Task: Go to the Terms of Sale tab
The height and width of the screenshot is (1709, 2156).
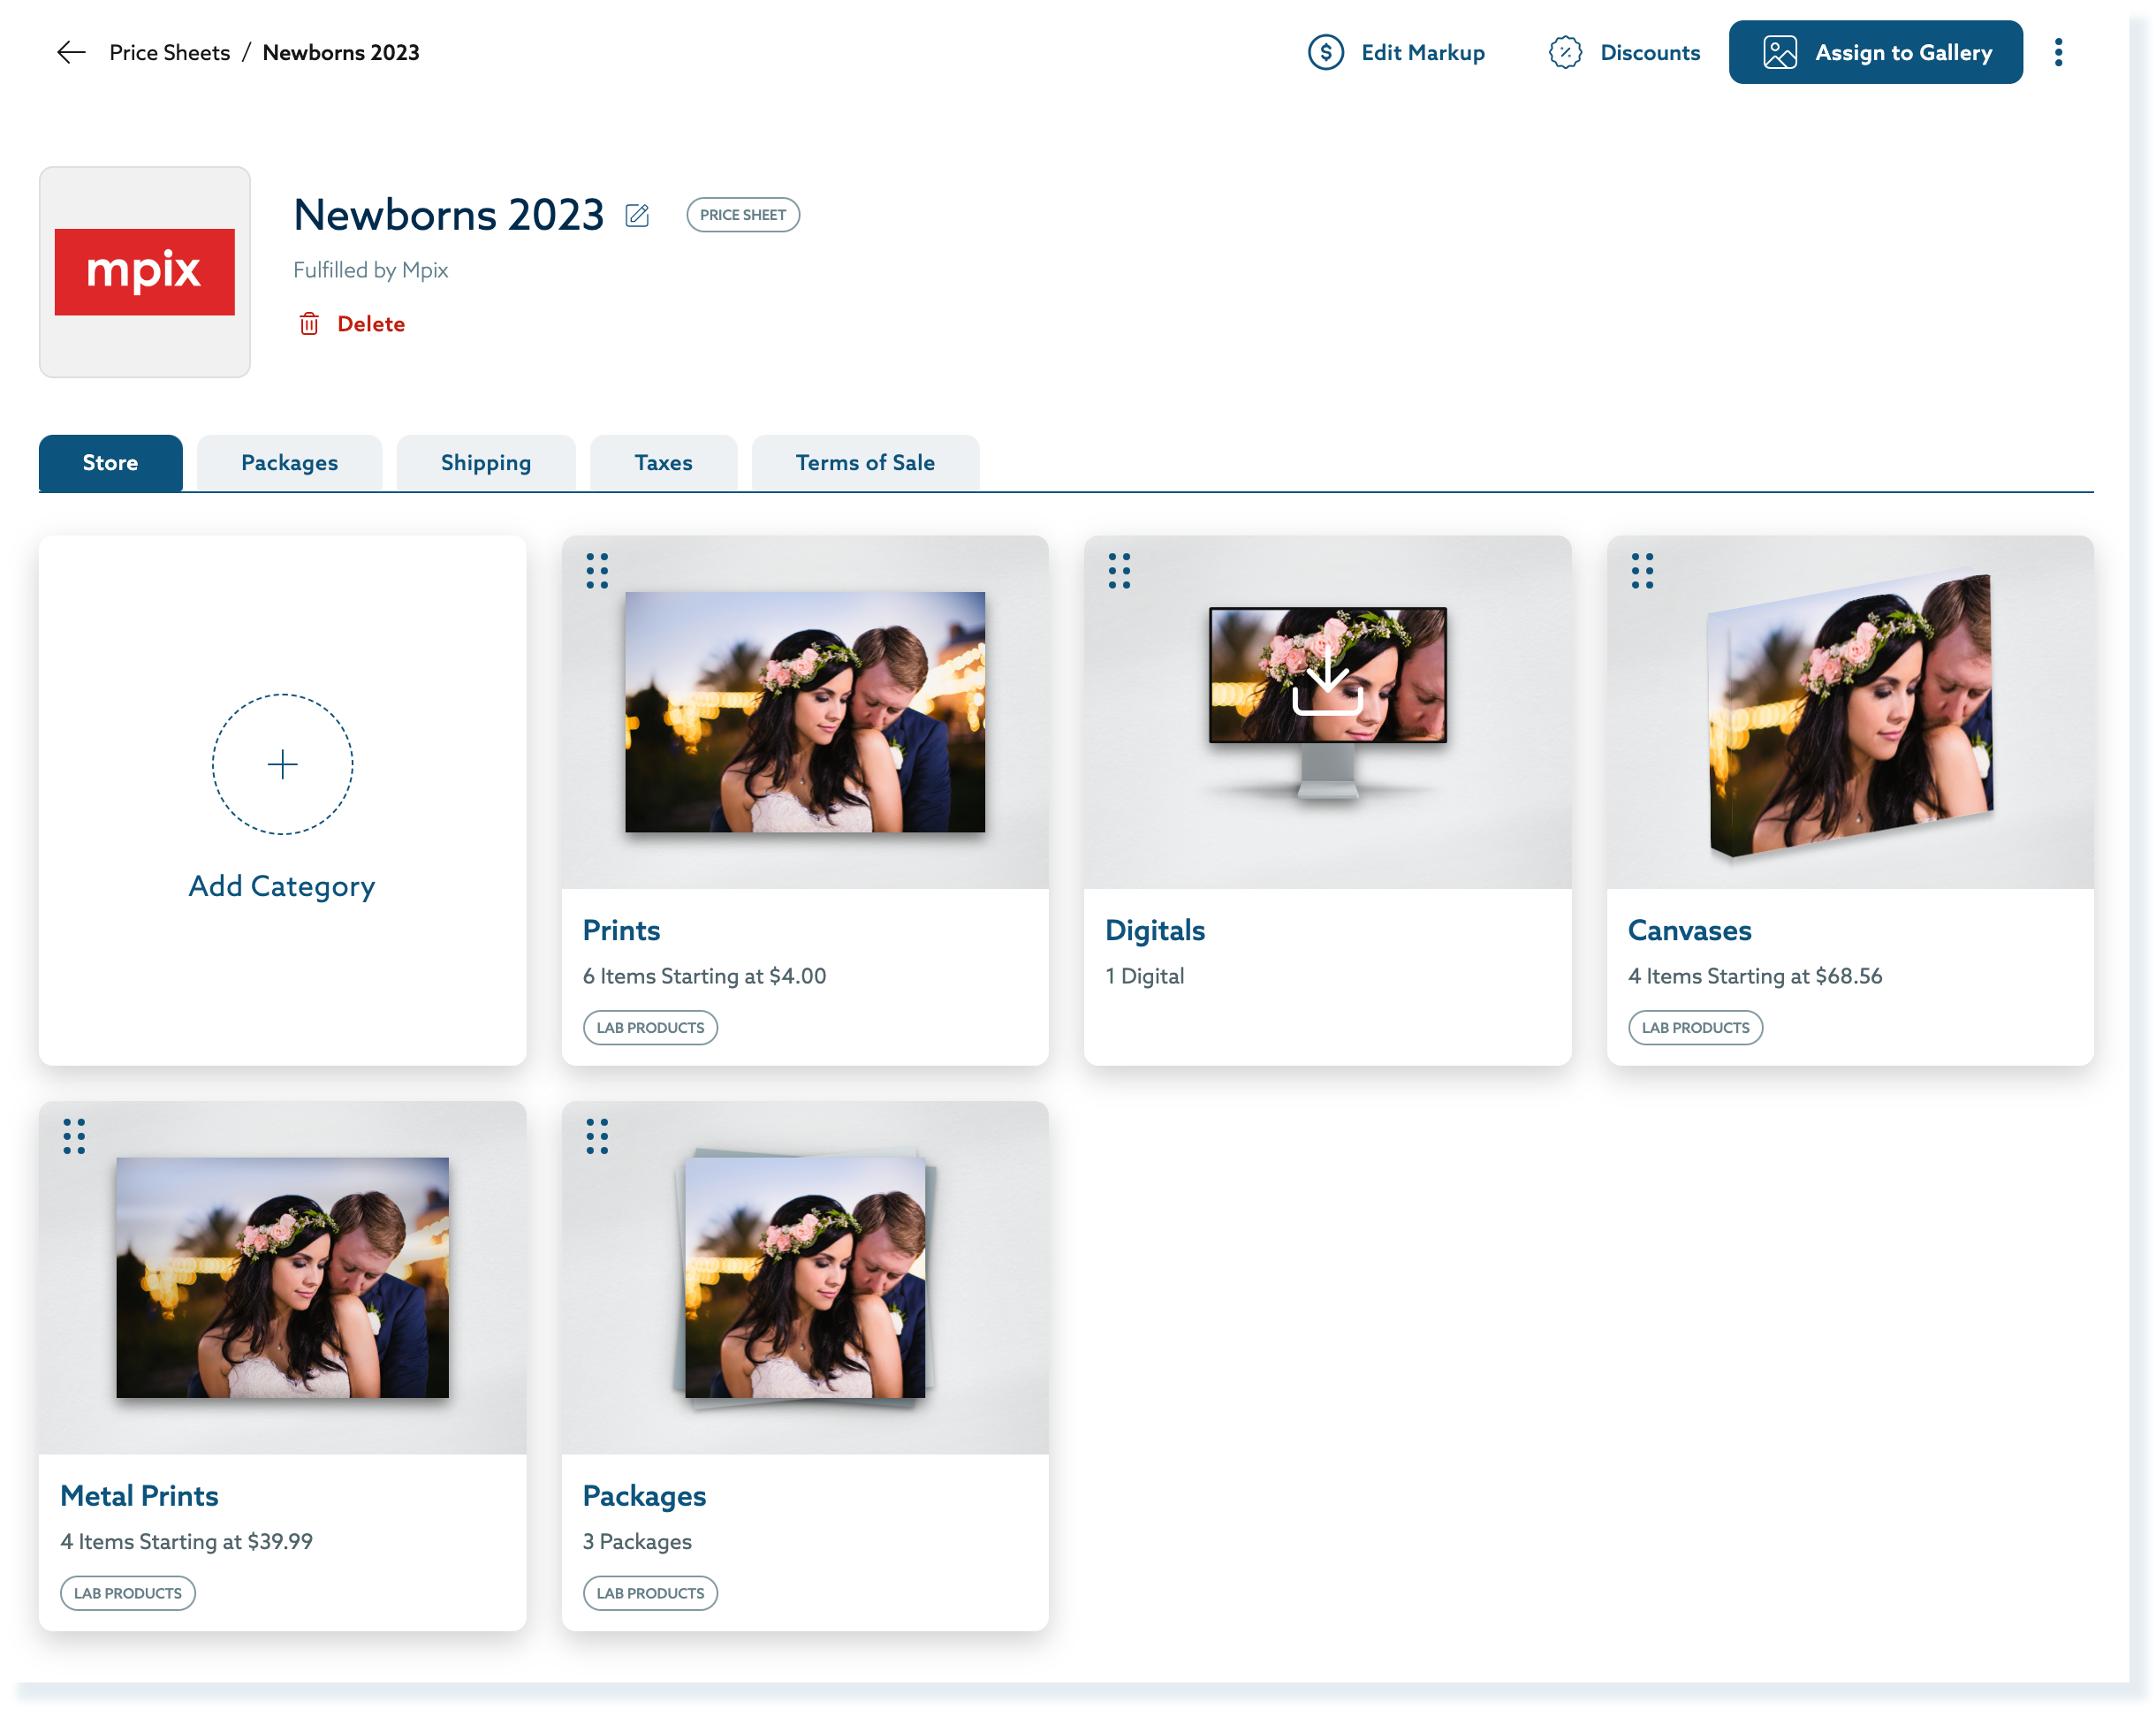Action: click(x=865, y=462)
